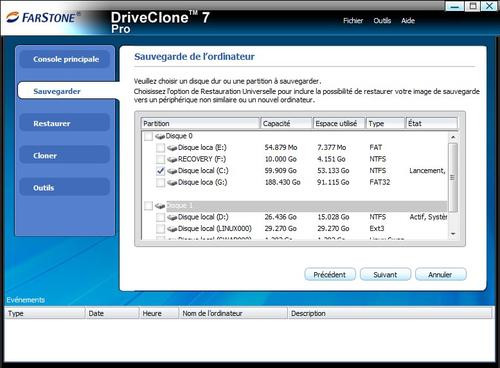Close the DriveClone window
The image size is (500, 368).
click(x=490, y=6)
